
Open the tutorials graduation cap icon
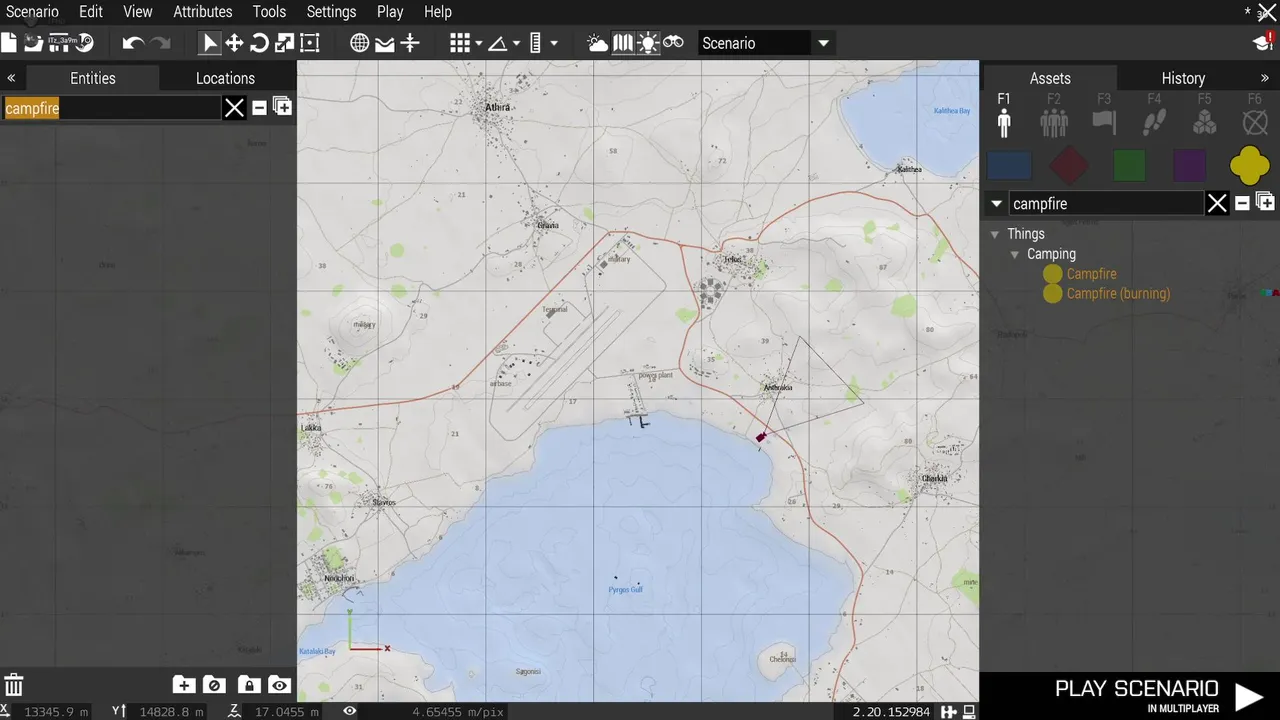(1263, 42)
